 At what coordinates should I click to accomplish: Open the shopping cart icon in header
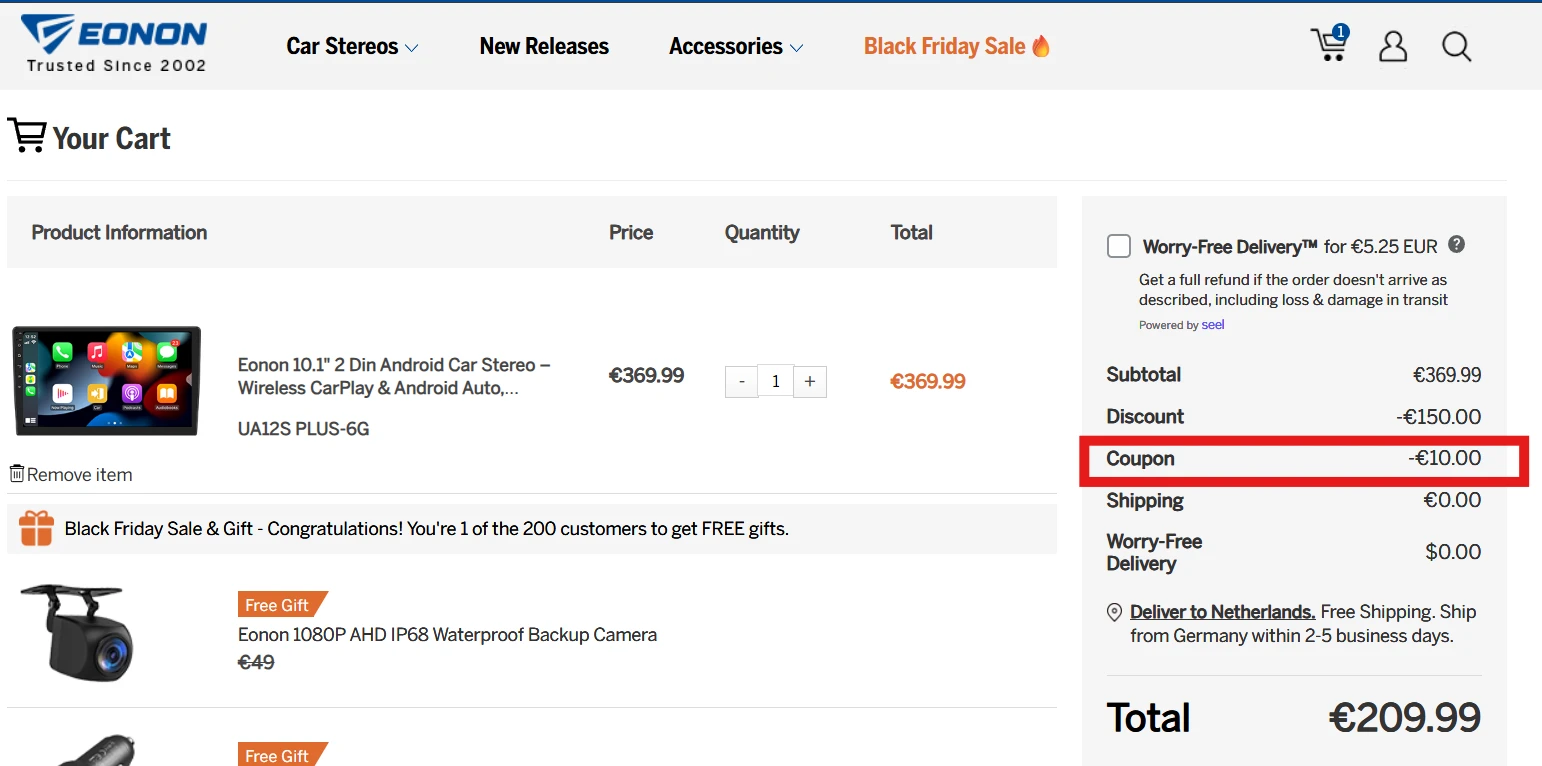pyautogui.click(x=1330, y=44)
